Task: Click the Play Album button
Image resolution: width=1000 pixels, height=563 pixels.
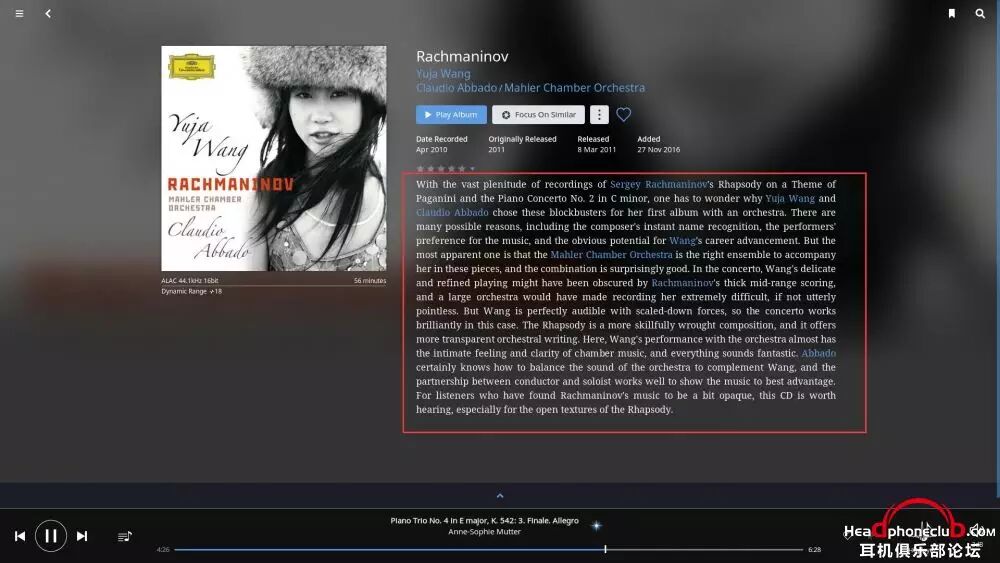Action: pos(451,115)
